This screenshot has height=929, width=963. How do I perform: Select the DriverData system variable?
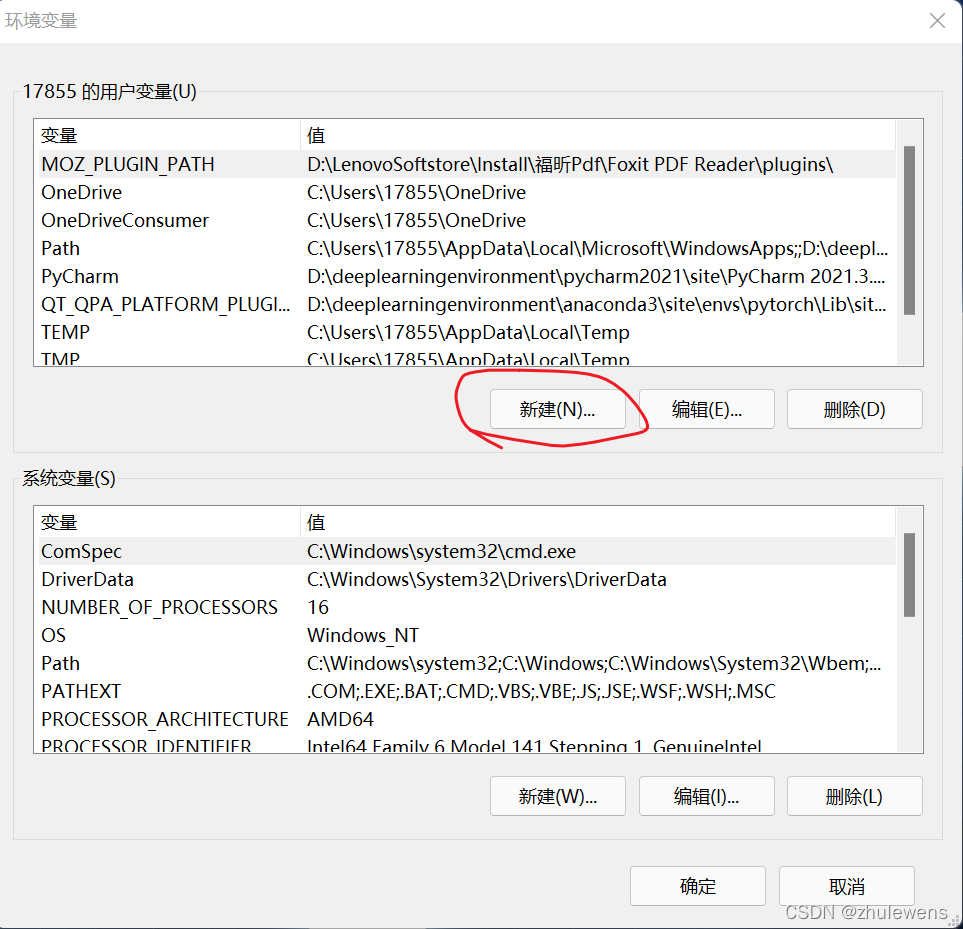467,579
